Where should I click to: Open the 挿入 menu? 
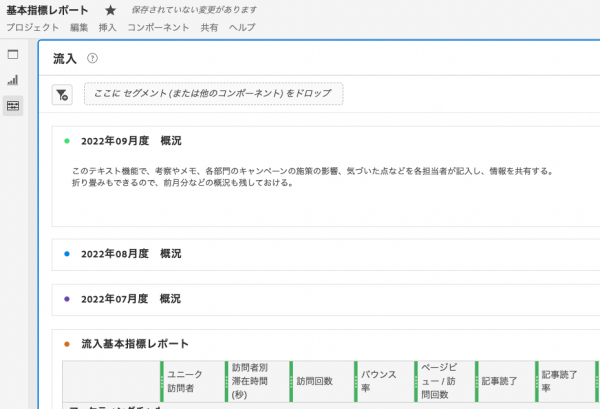pyautogui.click(x=107, y=27)
